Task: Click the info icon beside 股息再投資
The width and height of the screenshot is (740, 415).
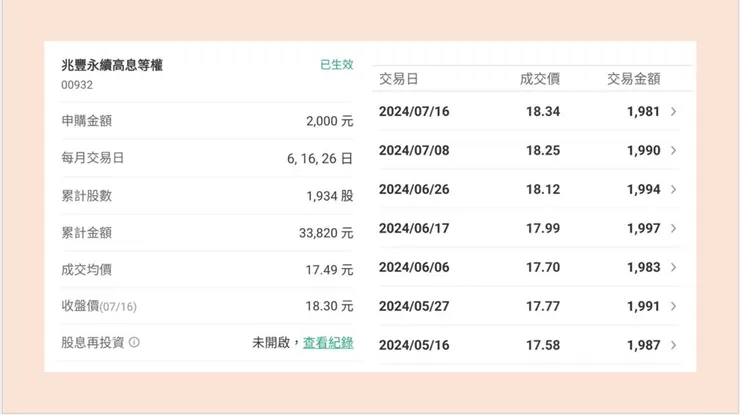Action: 134,342
